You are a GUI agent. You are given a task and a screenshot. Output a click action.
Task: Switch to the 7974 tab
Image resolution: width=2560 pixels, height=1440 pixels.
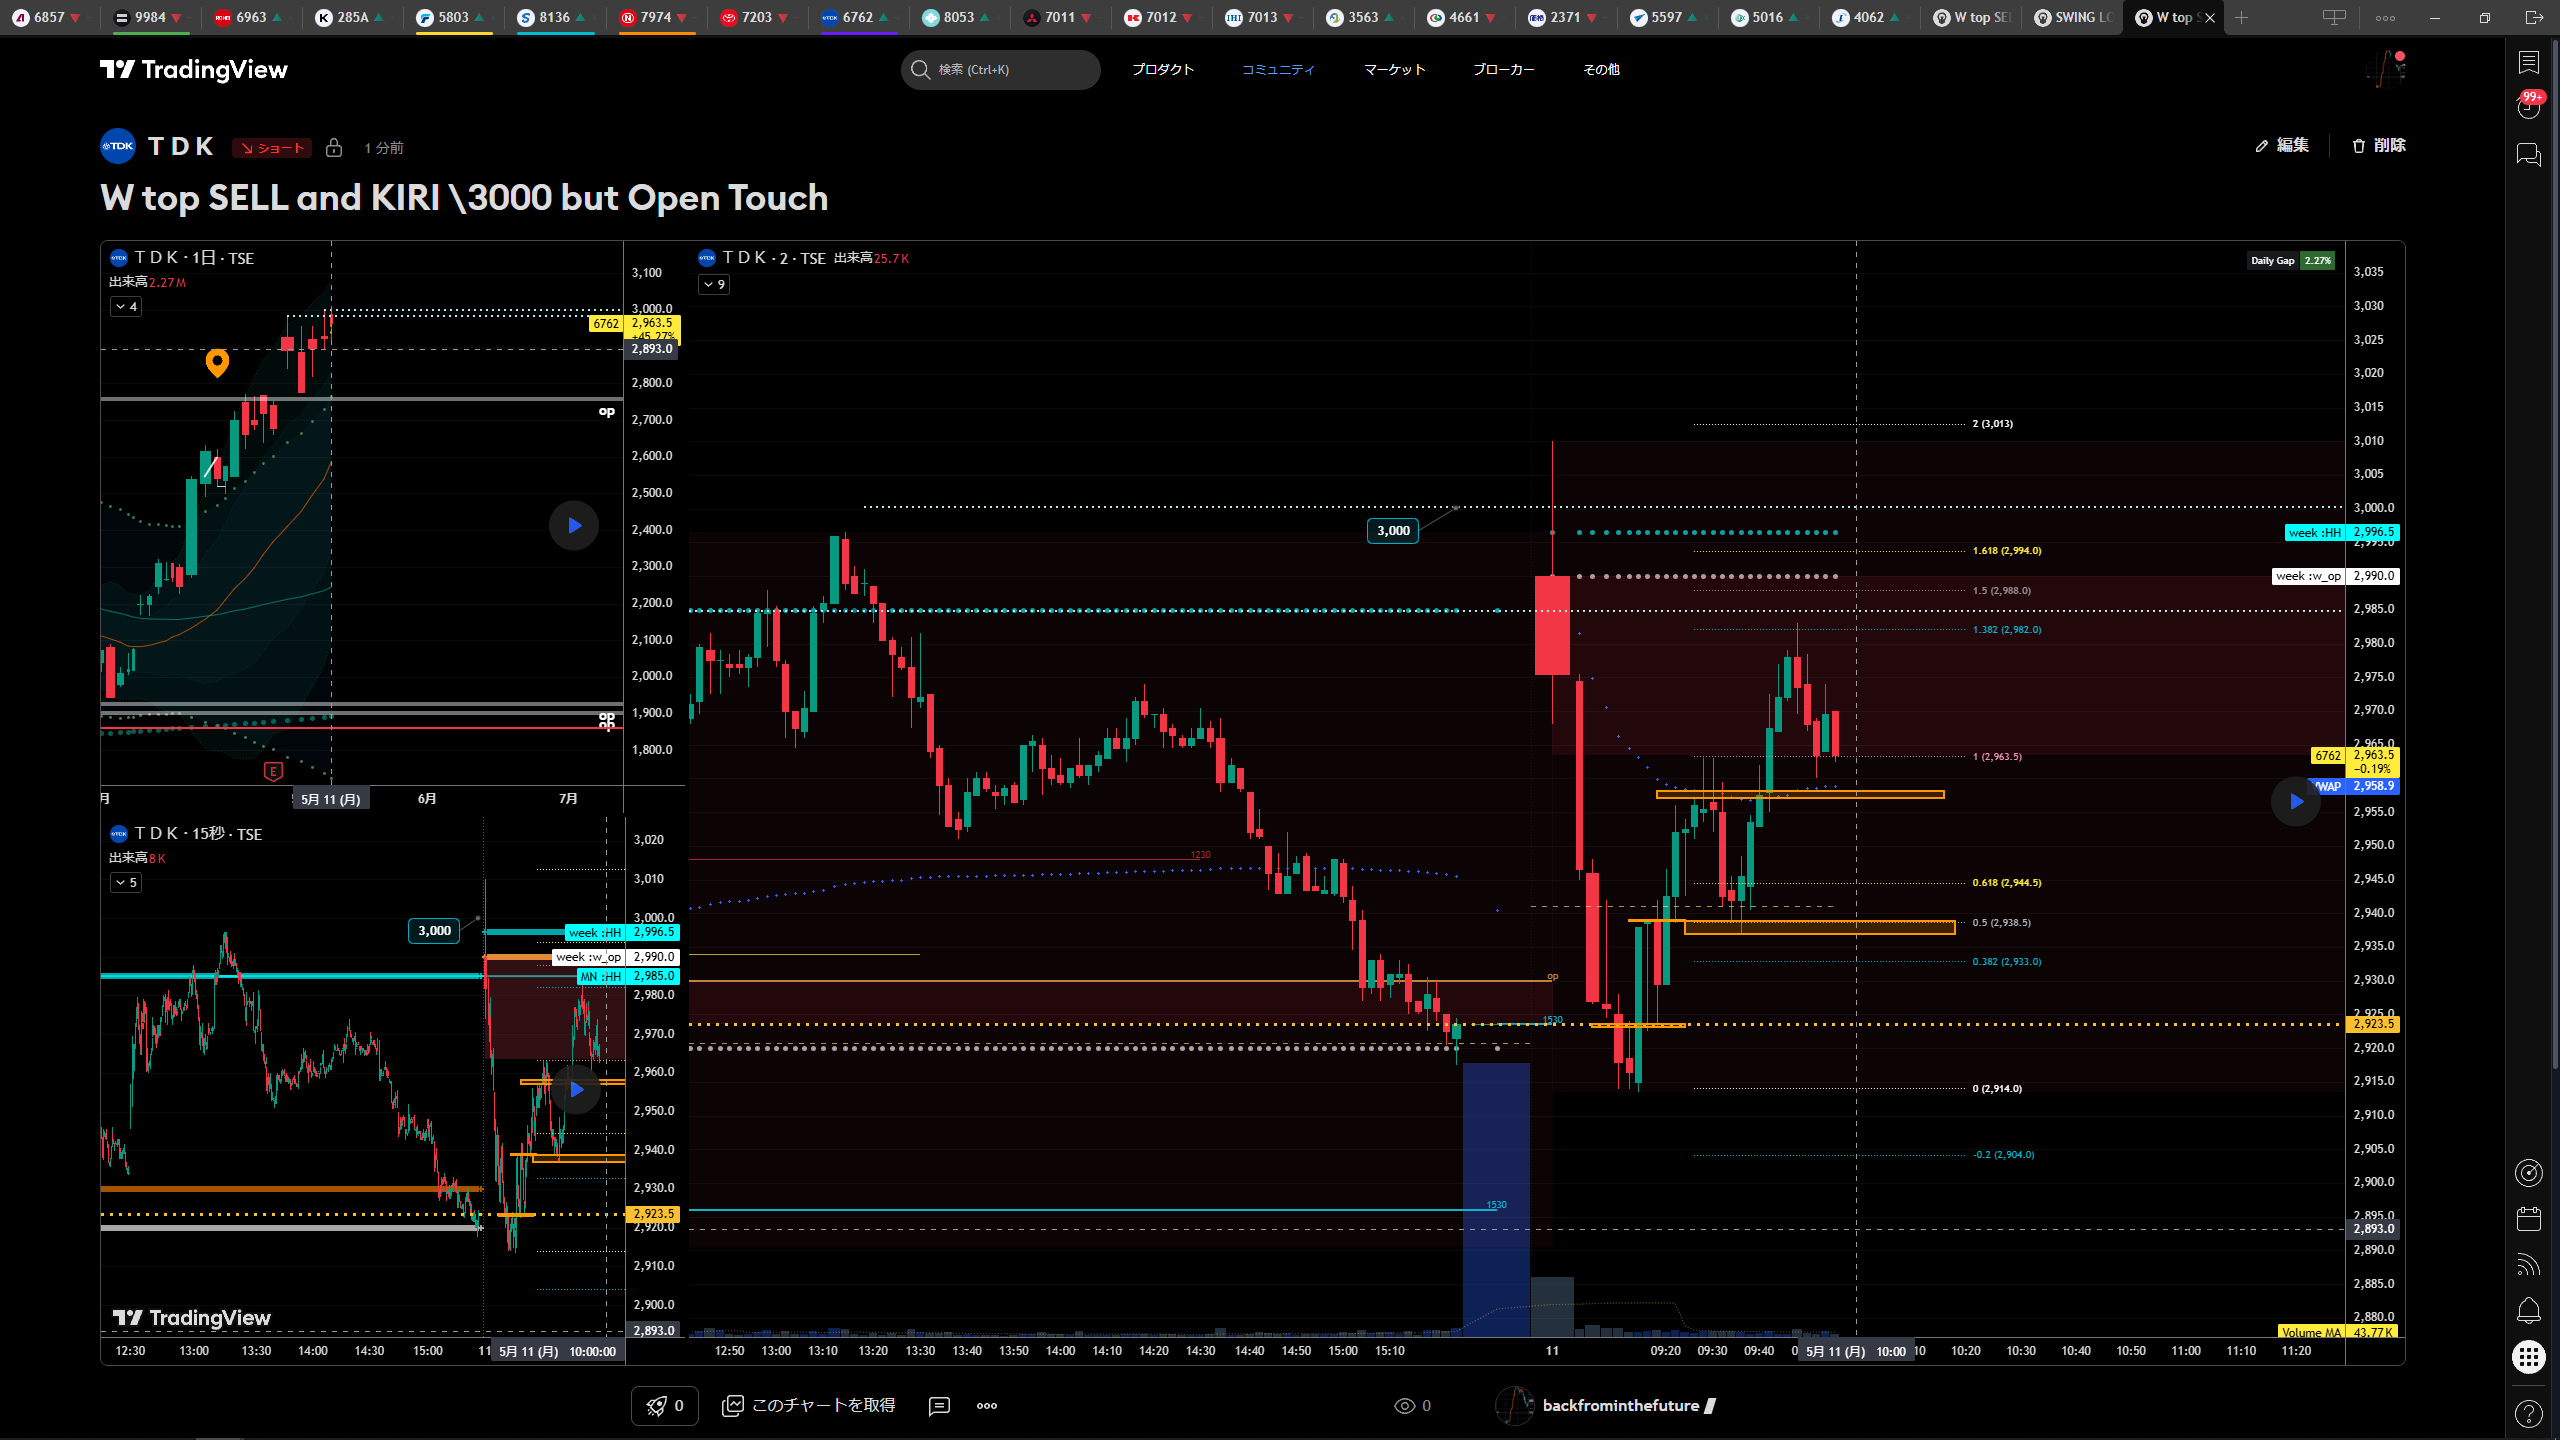(655, 17)
